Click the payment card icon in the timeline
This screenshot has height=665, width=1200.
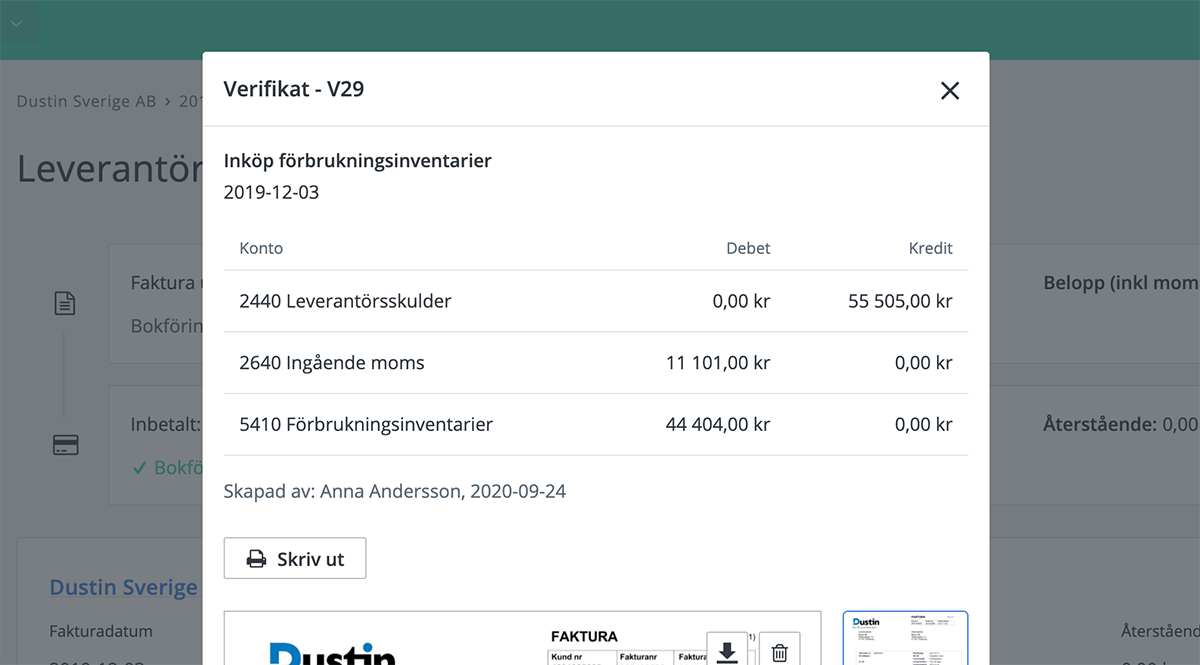[66, 446]
